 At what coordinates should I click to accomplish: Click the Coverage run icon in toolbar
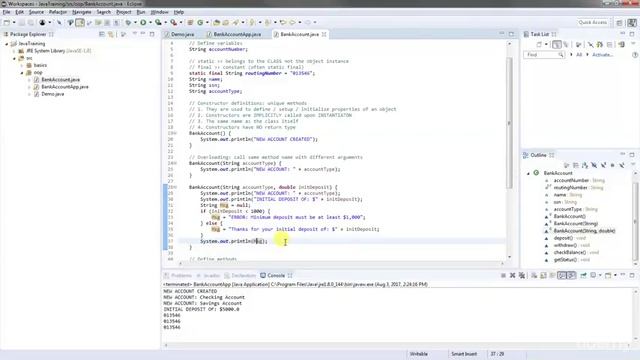[158, 22]
